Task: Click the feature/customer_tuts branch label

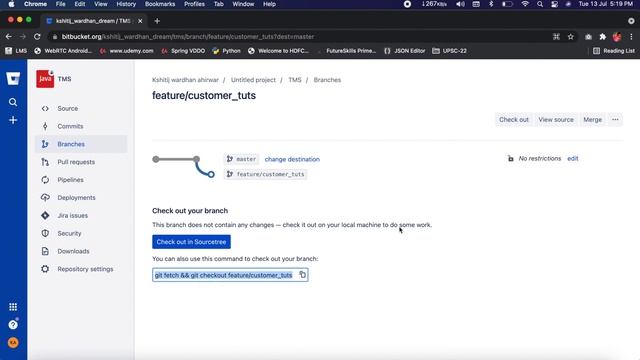Action: point(266,174)
